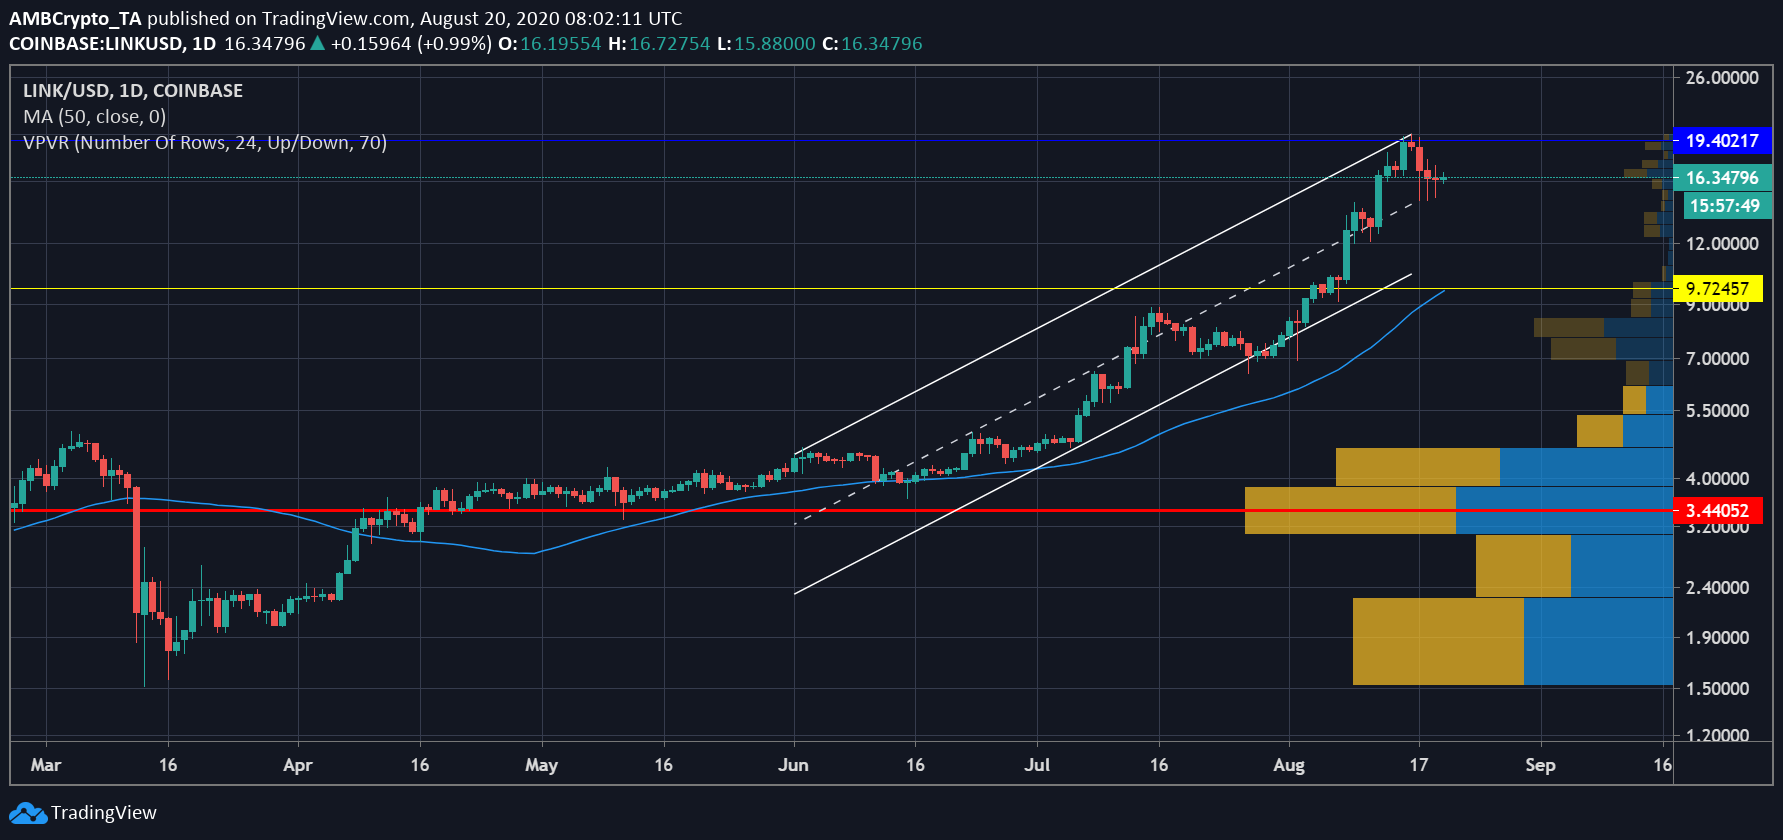Click the green up-arrow beside price 16.34796
The width and height of the screenshot is (1783, 840).
tap(317, 44)
